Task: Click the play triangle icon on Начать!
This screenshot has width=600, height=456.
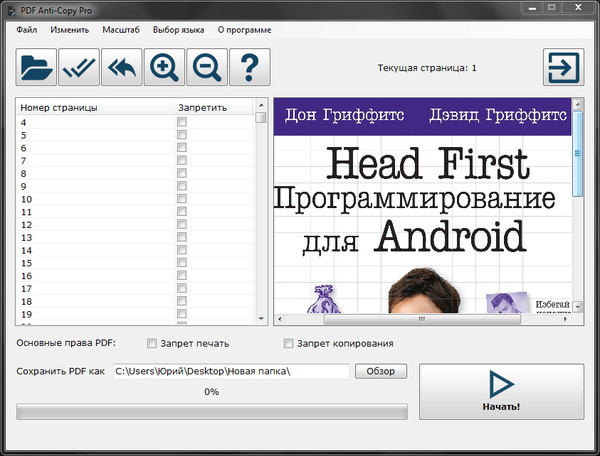Action: click(501, 385)
